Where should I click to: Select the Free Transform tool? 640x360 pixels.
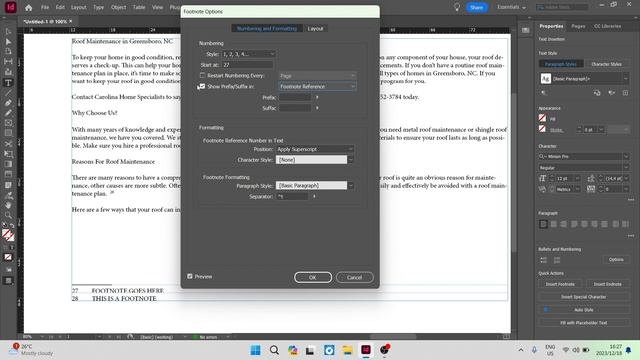(x=8, y=154)
